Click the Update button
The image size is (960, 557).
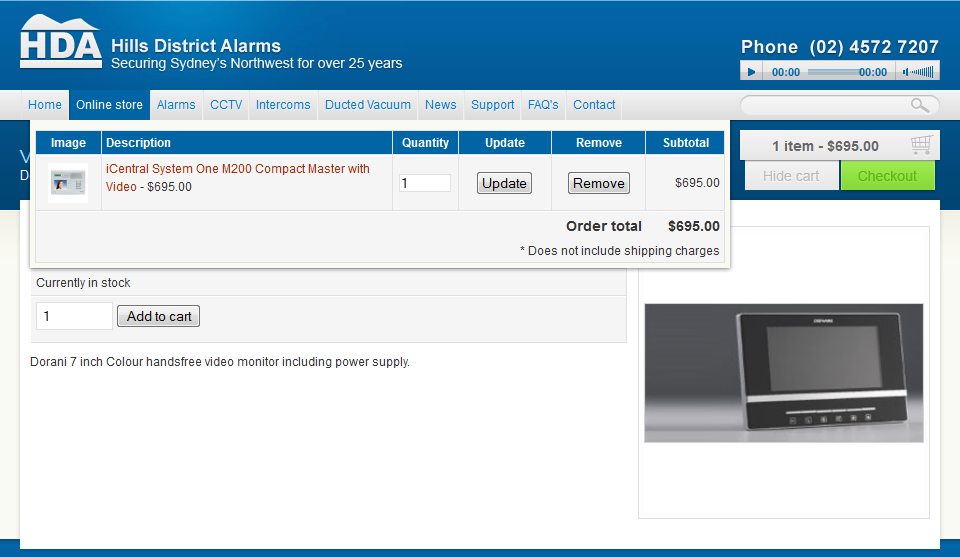click(x=504, y=183)
